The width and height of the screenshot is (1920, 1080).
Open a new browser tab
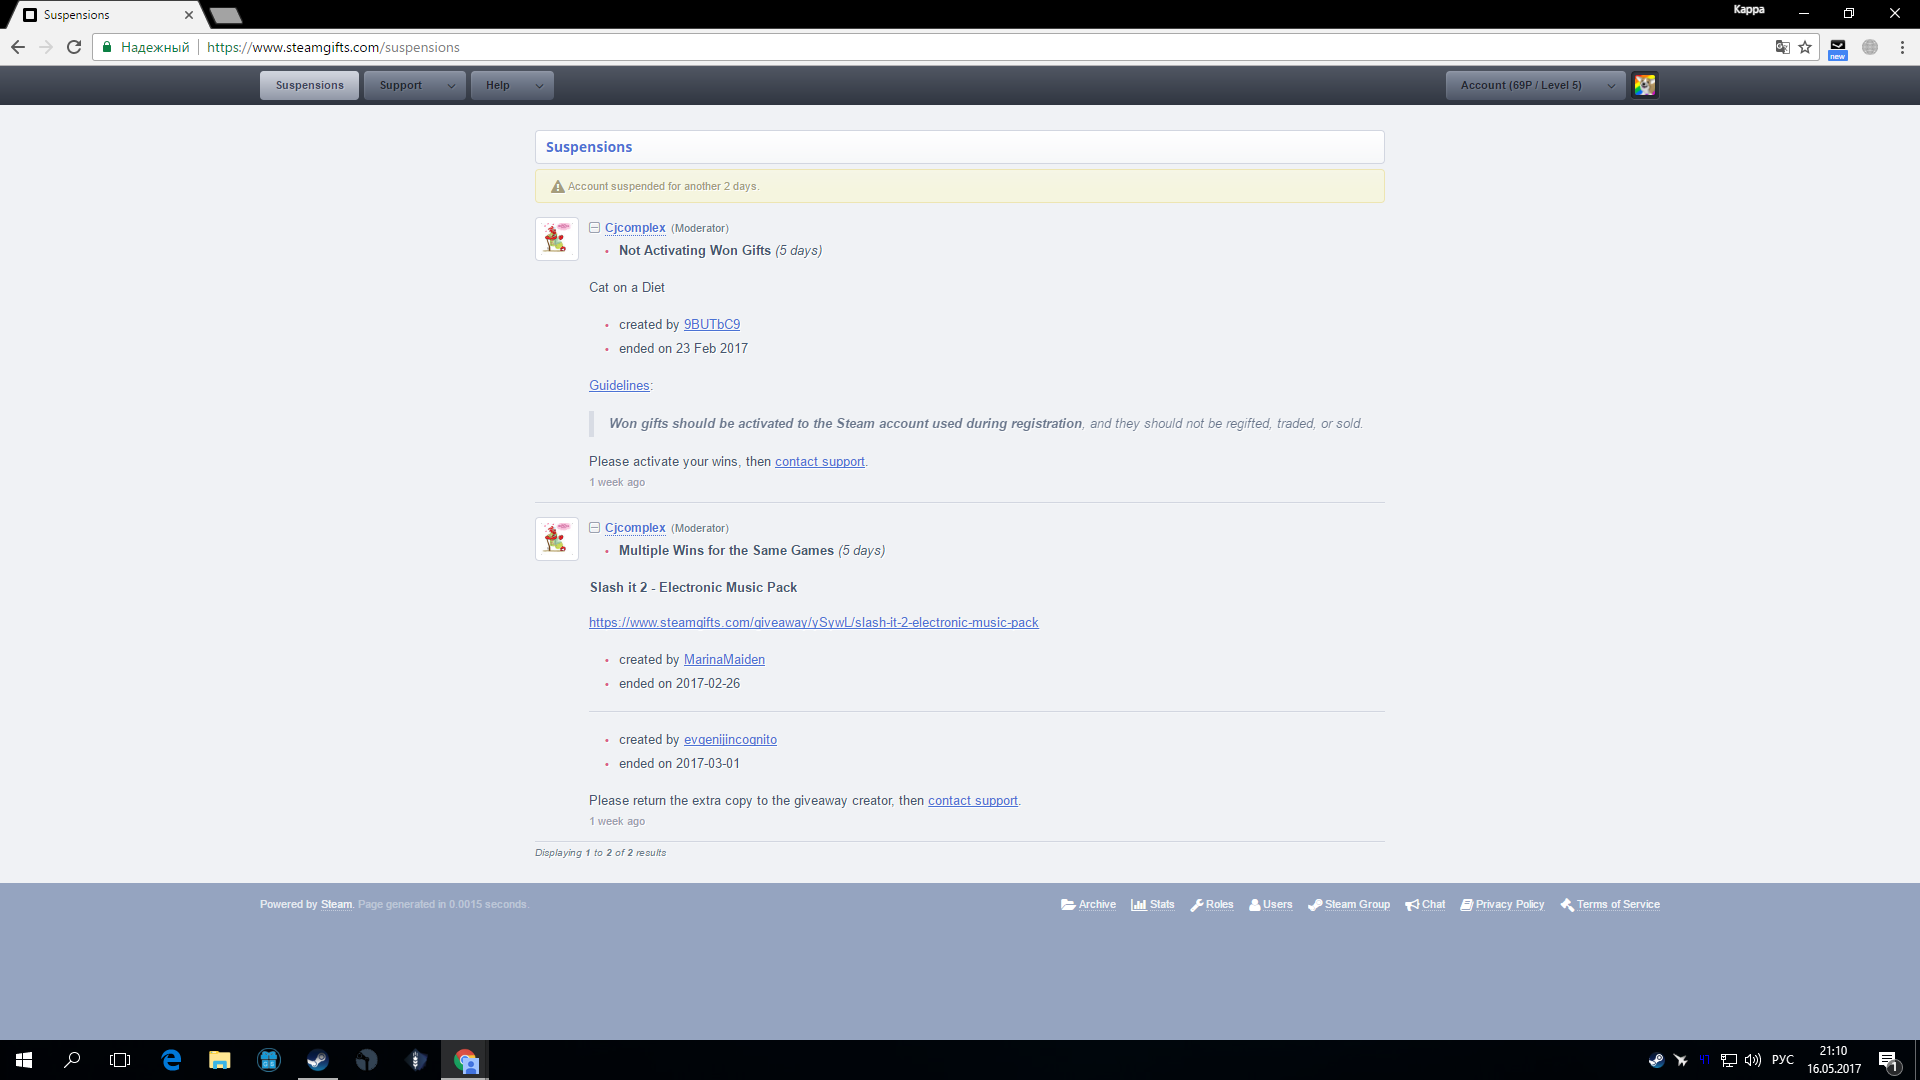pyautogui.click(x=226, y=15)
